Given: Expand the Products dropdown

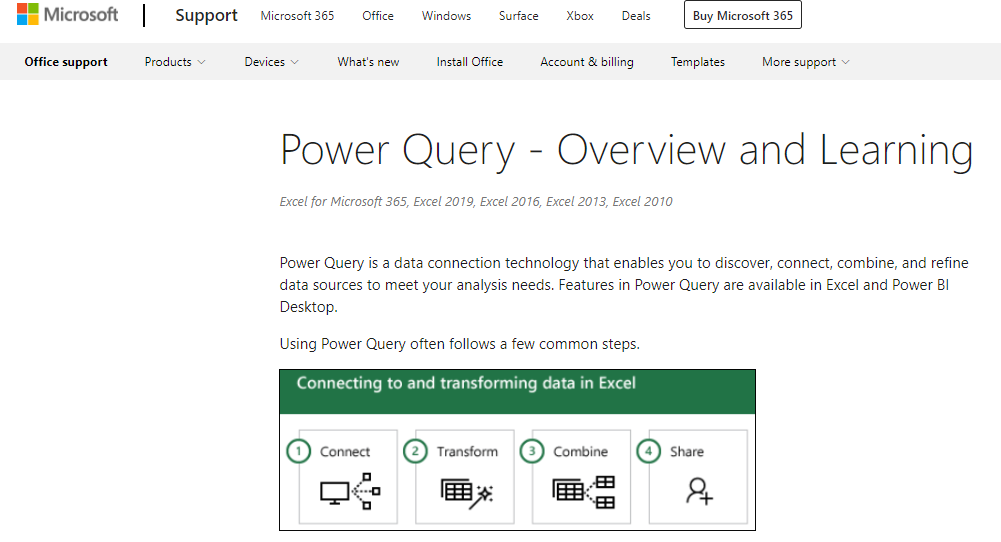Looking at the screenshot, I should pyautogui.click(x=175, y=62).
